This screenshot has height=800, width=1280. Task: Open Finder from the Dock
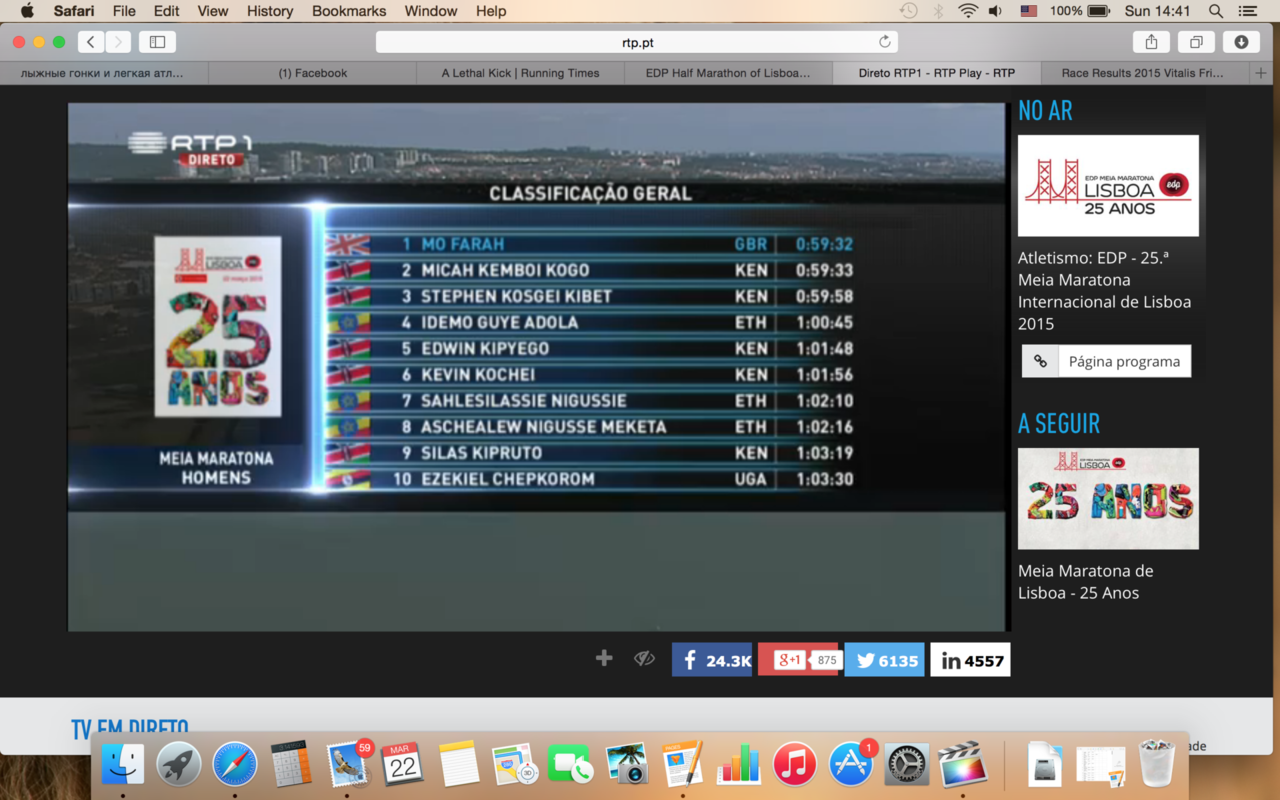tap(123, 765)
